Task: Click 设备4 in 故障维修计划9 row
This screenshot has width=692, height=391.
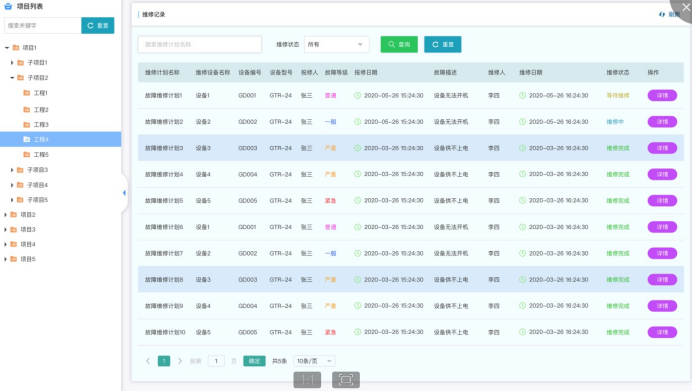Action: 203,306
